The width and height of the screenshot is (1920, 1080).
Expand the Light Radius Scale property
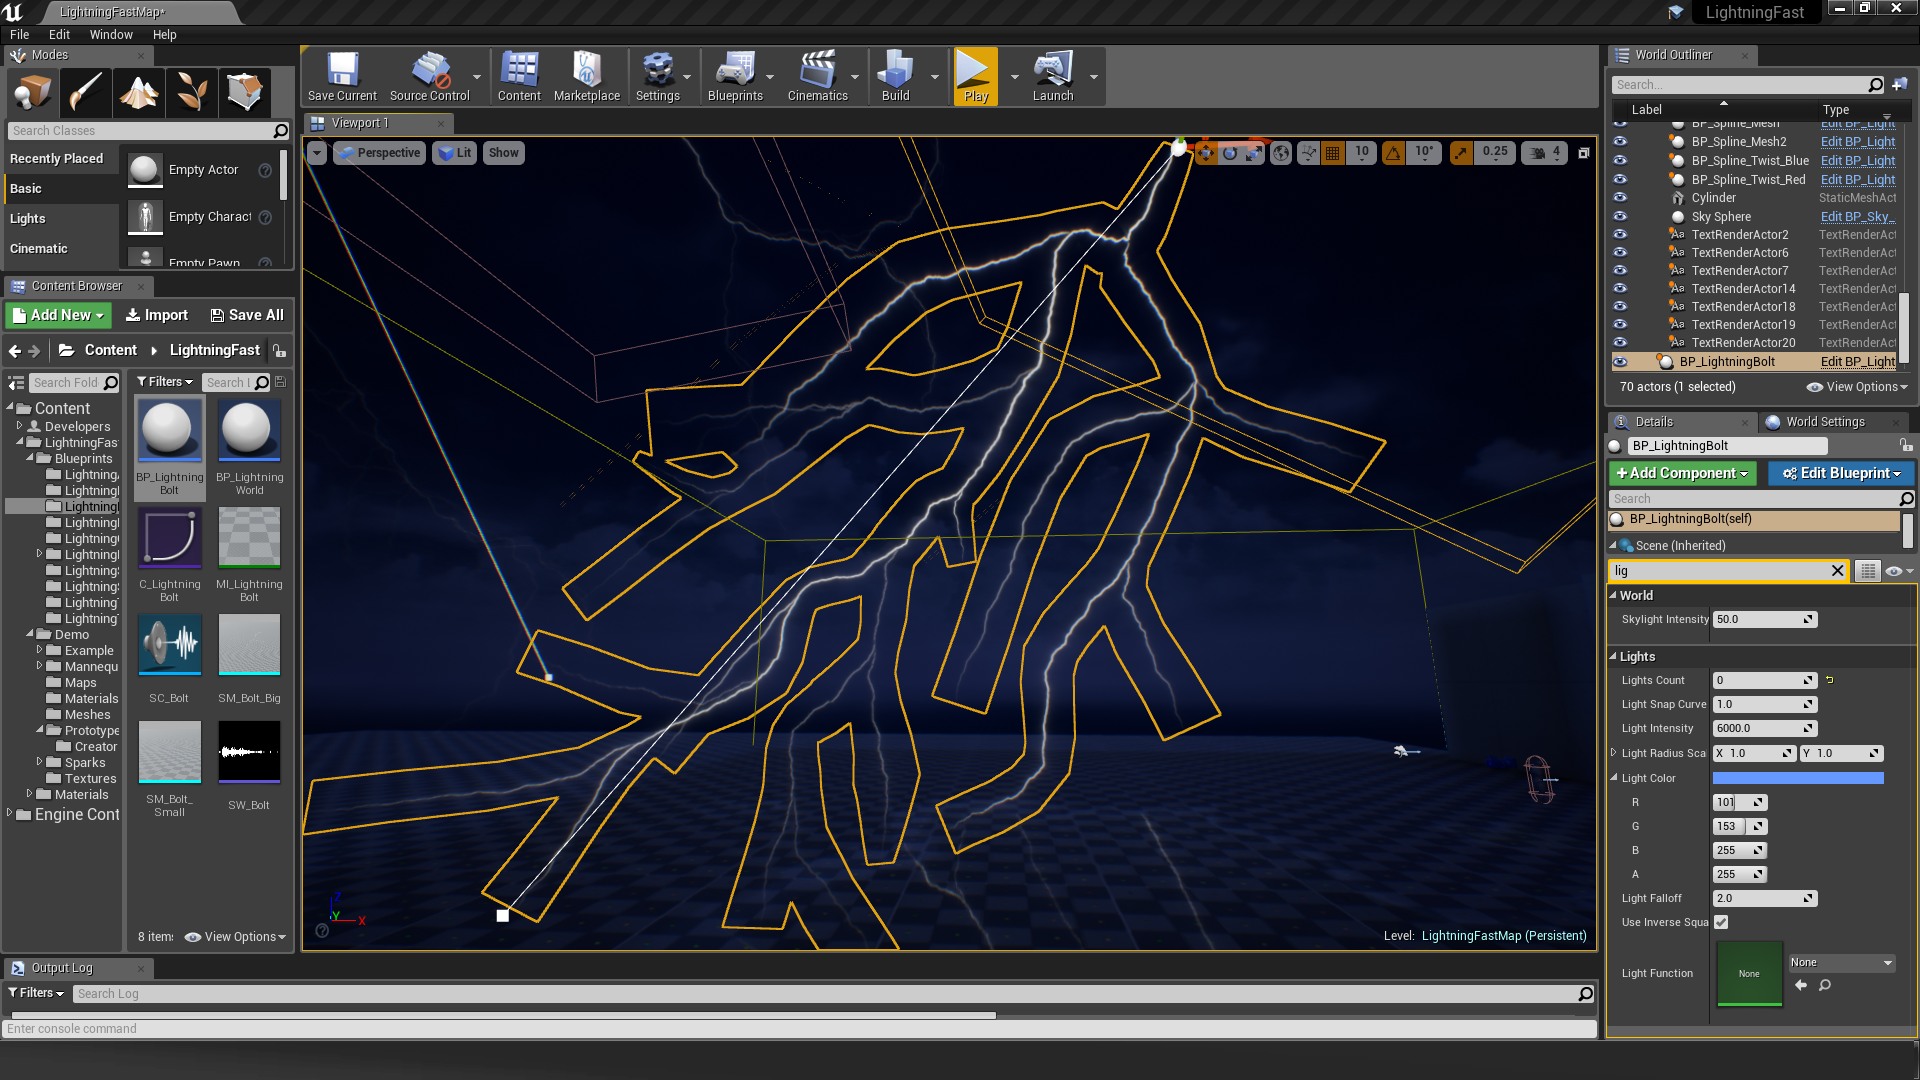click(x=1614, y=753)
